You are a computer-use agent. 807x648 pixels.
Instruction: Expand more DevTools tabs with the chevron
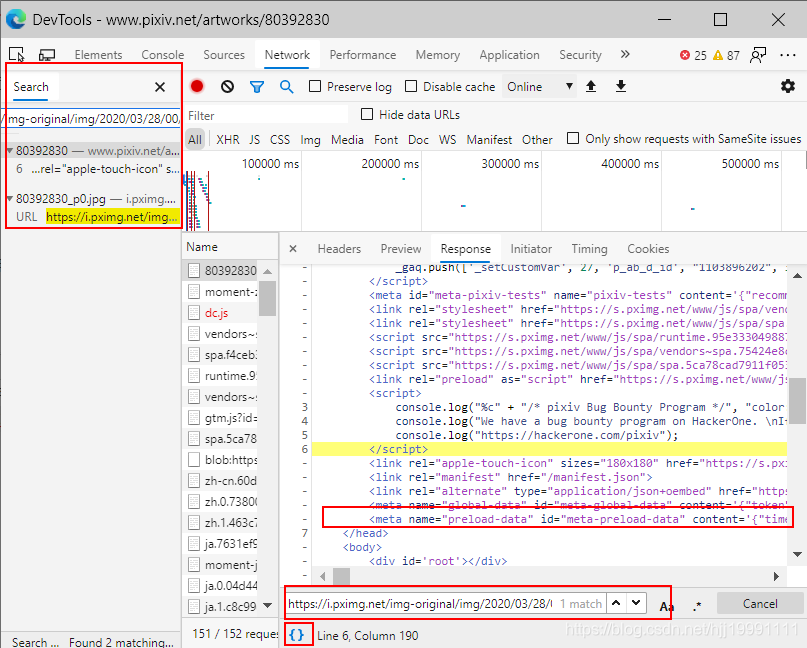click(625, 55)
